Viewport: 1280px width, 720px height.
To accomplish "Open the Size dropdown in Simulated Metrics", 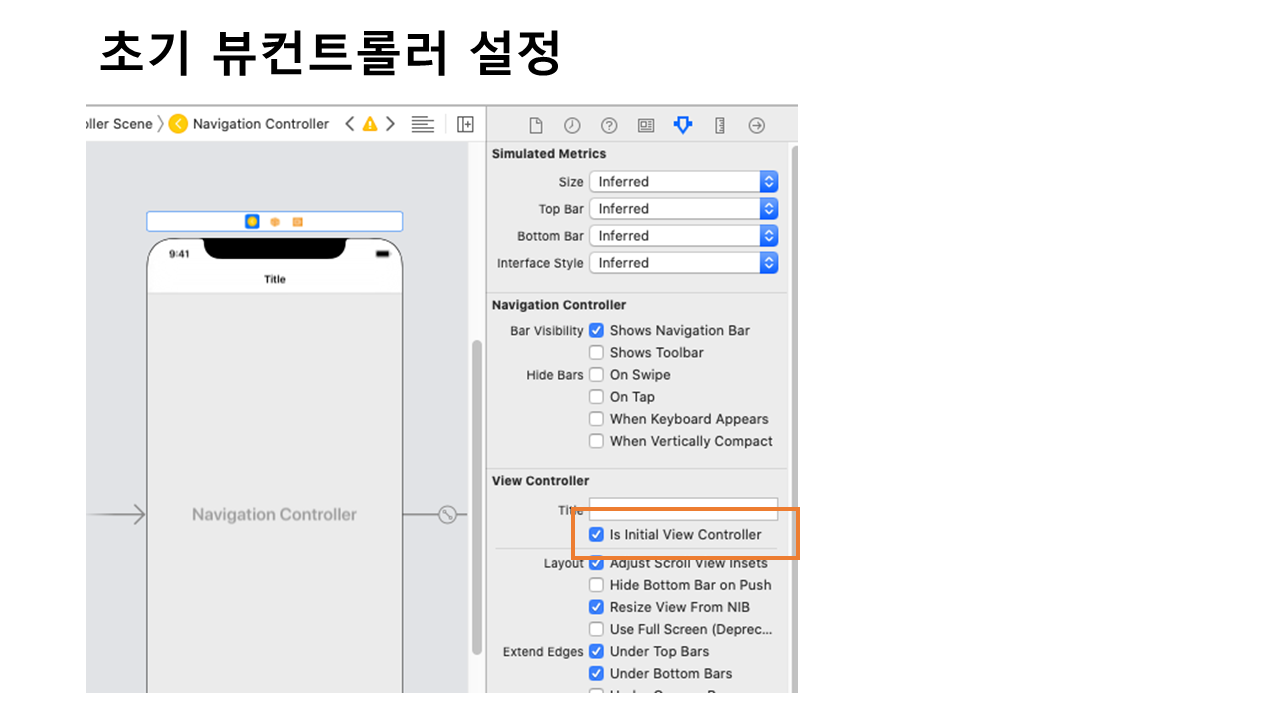I will pos(683,182).
